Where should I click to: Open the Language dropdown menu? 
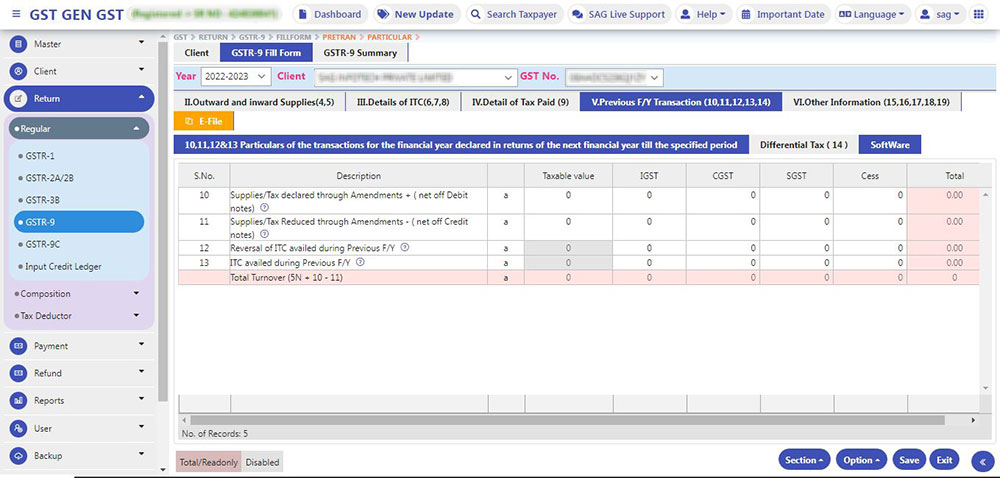pyautogui.click(x=873, y=15)
